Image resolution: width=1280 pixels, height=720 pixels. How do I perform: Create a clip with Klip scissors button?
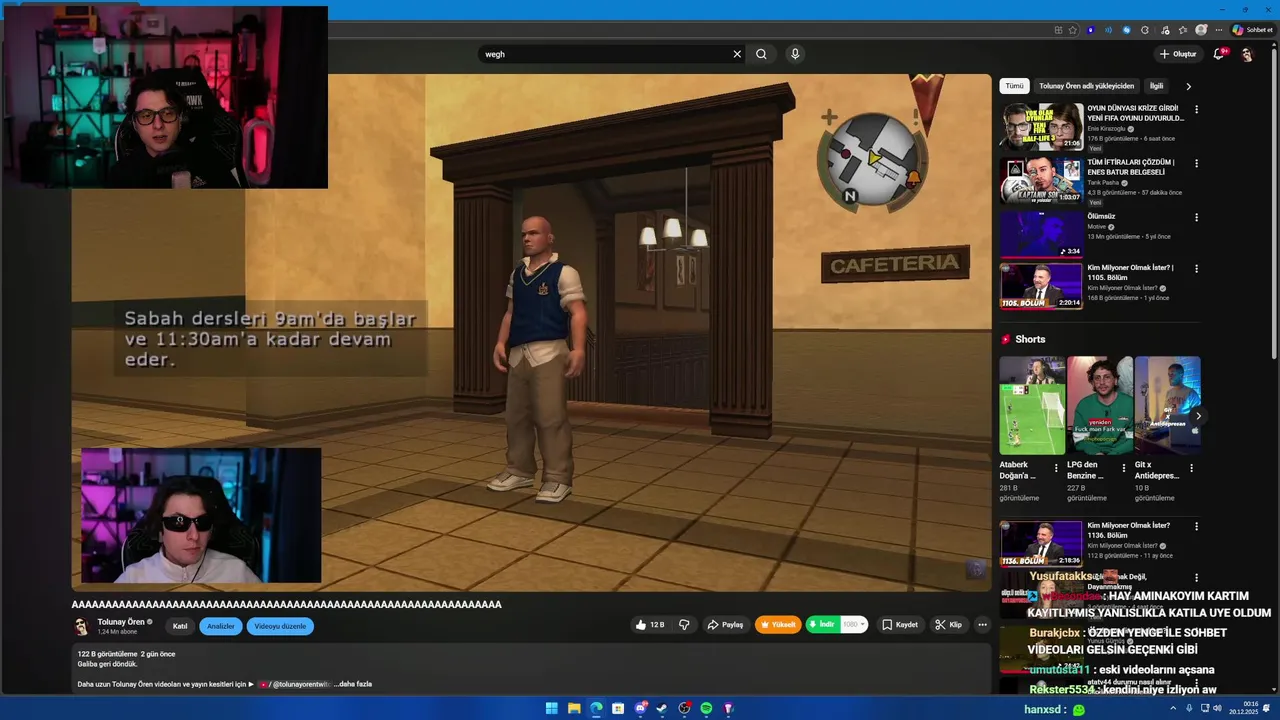coord(948,625)
